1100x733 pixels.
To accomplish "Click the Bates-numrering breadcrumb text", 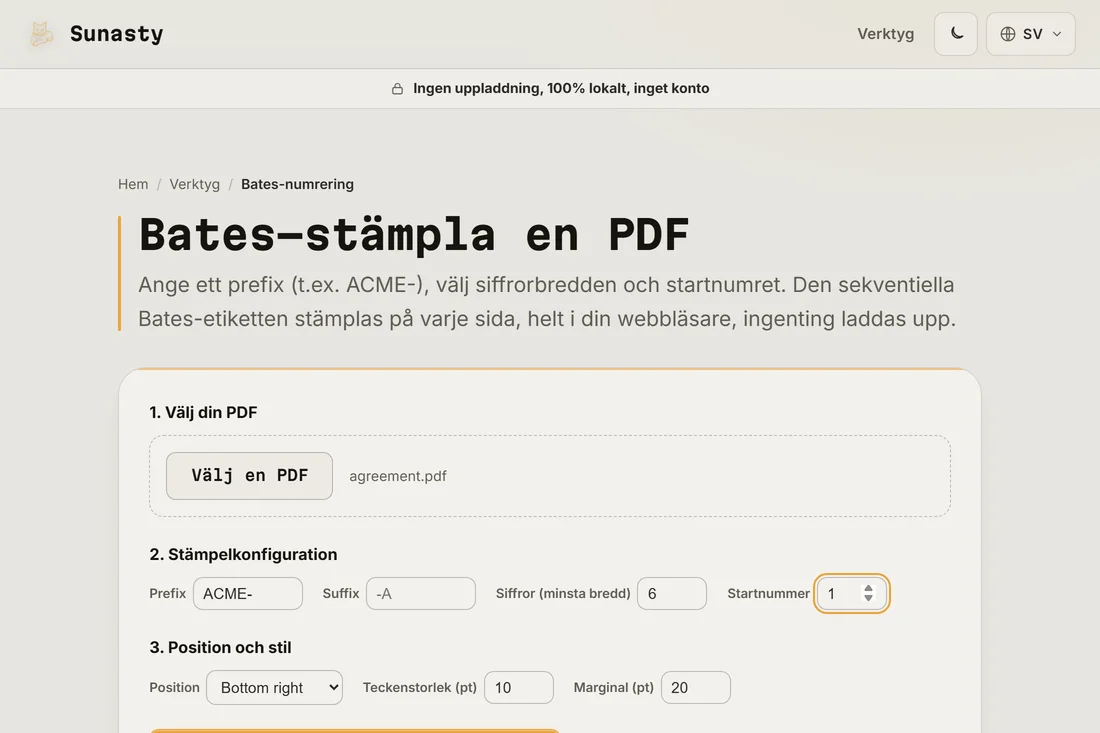I will click(x=297, y=184).
